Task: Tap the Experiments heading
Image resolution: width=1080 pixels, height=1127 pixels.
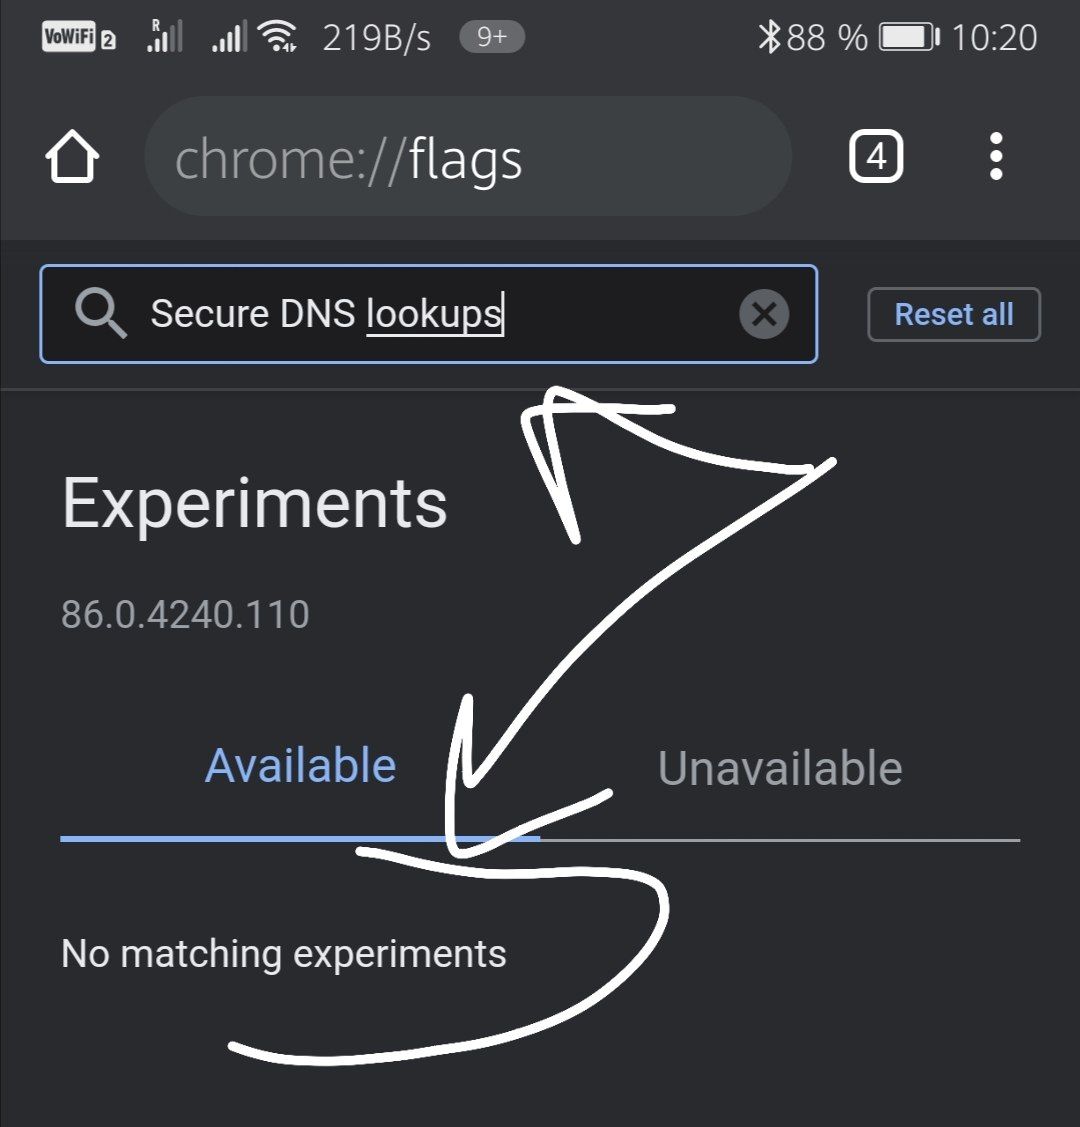Action: 254,503
